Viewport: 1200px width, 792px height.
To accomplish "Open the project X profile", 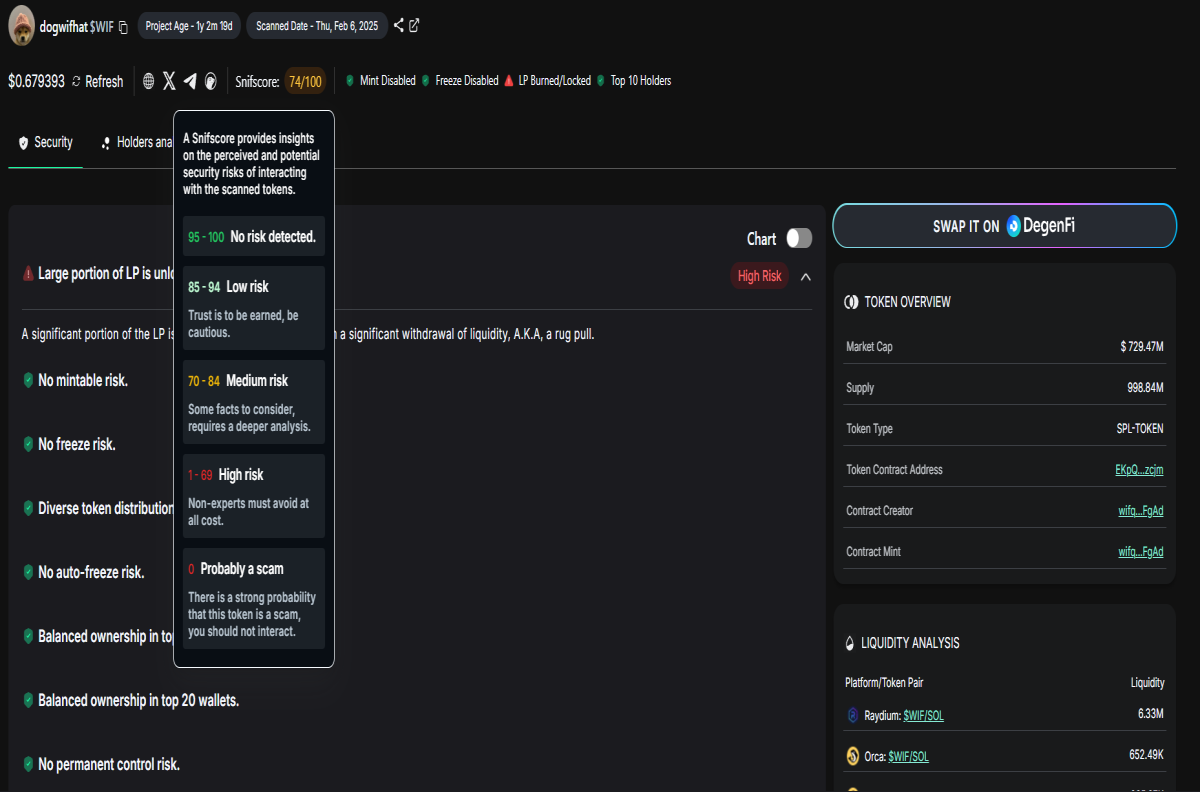I will click(169, 81).
